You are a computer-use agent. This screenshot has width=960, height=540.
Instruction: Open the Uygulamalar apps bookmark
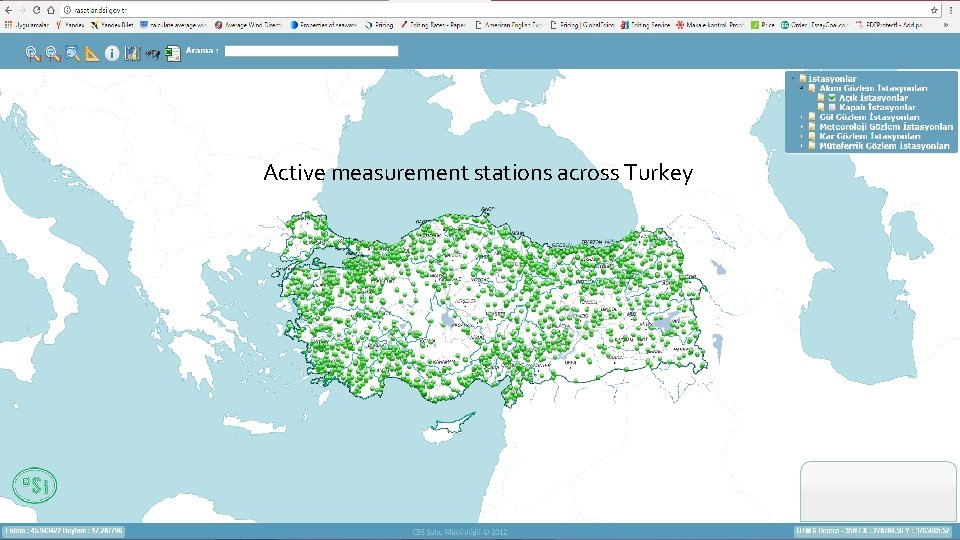pyautogui.click(x=27, y=25)
